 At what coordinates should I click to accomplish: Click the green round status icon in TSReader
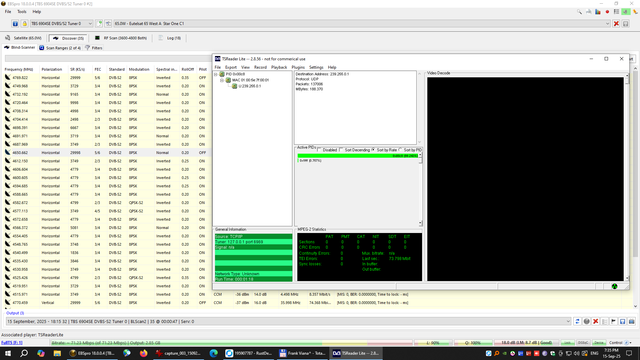(x=615, y=286)
